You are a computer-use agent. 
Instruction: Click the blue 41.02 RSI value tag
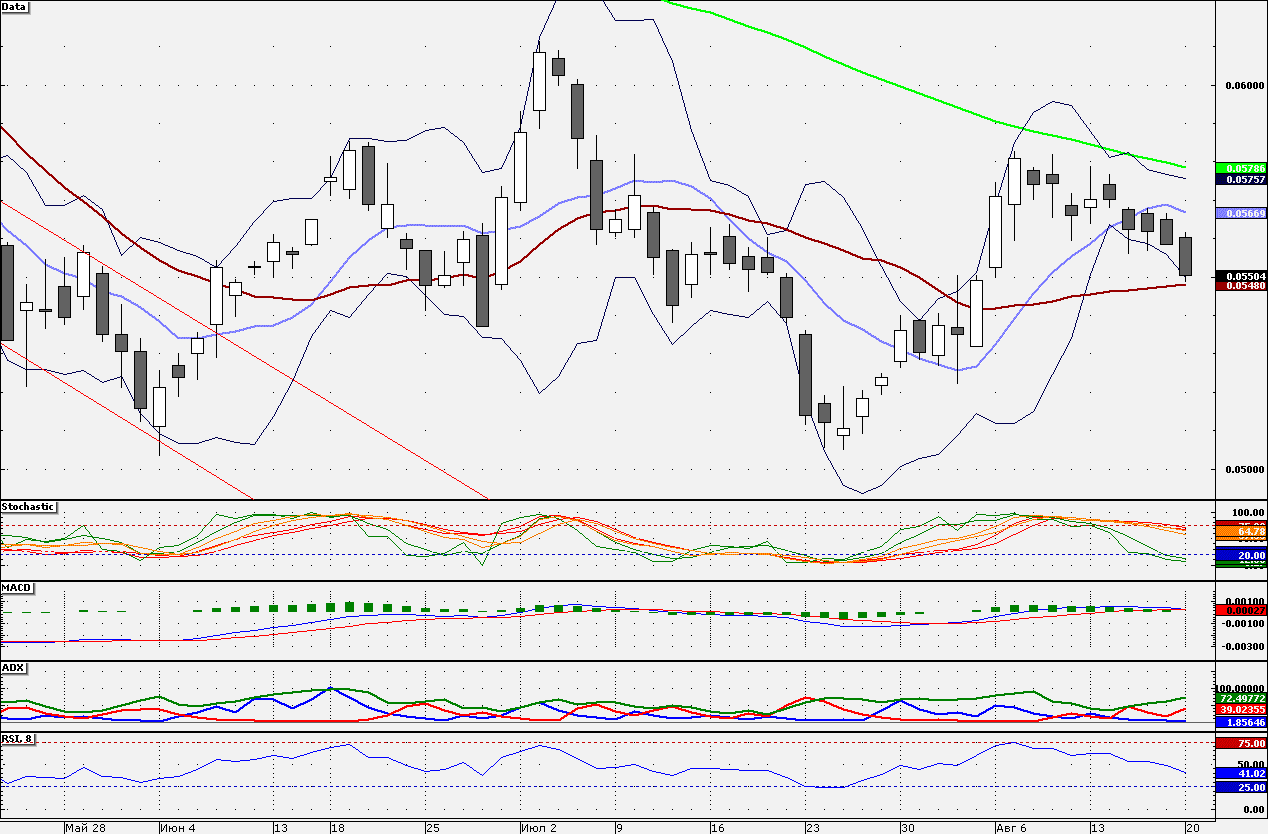1241,773
